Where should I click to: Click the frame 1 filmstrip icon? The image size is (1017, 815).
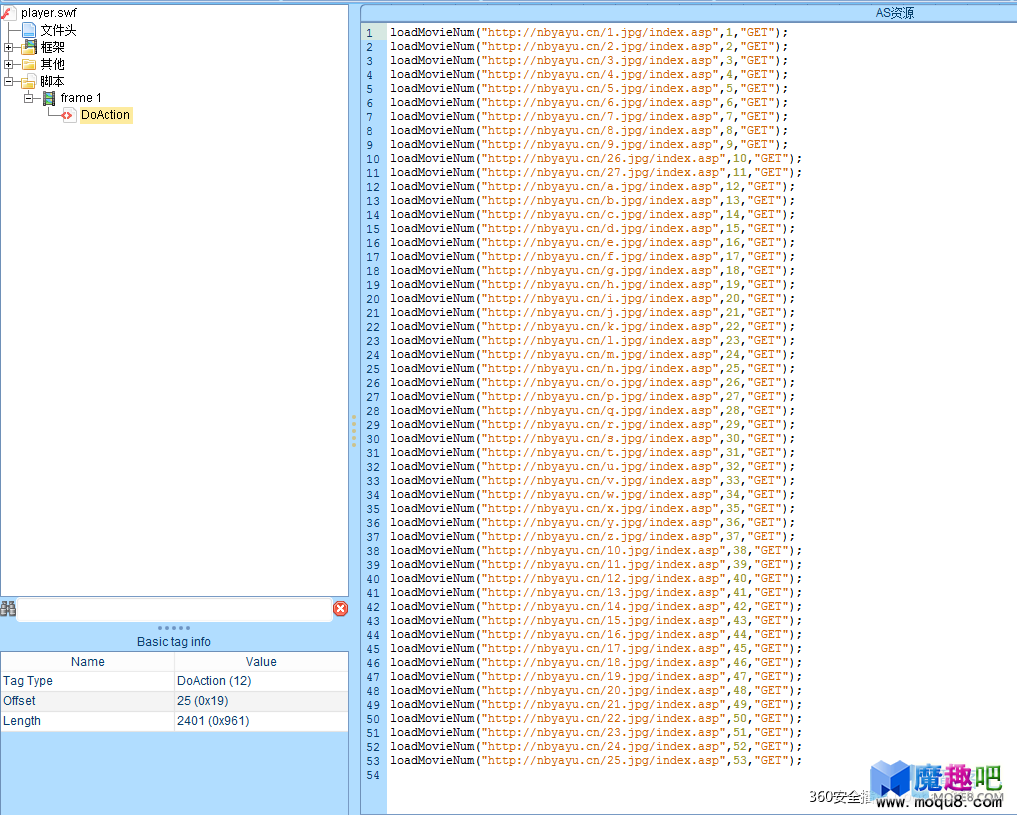pos(49,98)
